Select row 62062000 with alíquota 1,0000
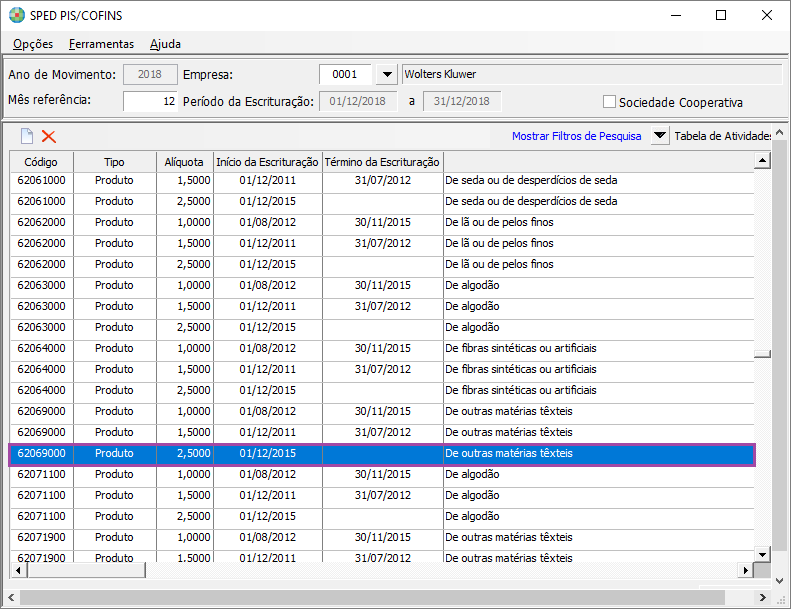The height and width of the screenshot is (609, 791). [x=382, y=223]
